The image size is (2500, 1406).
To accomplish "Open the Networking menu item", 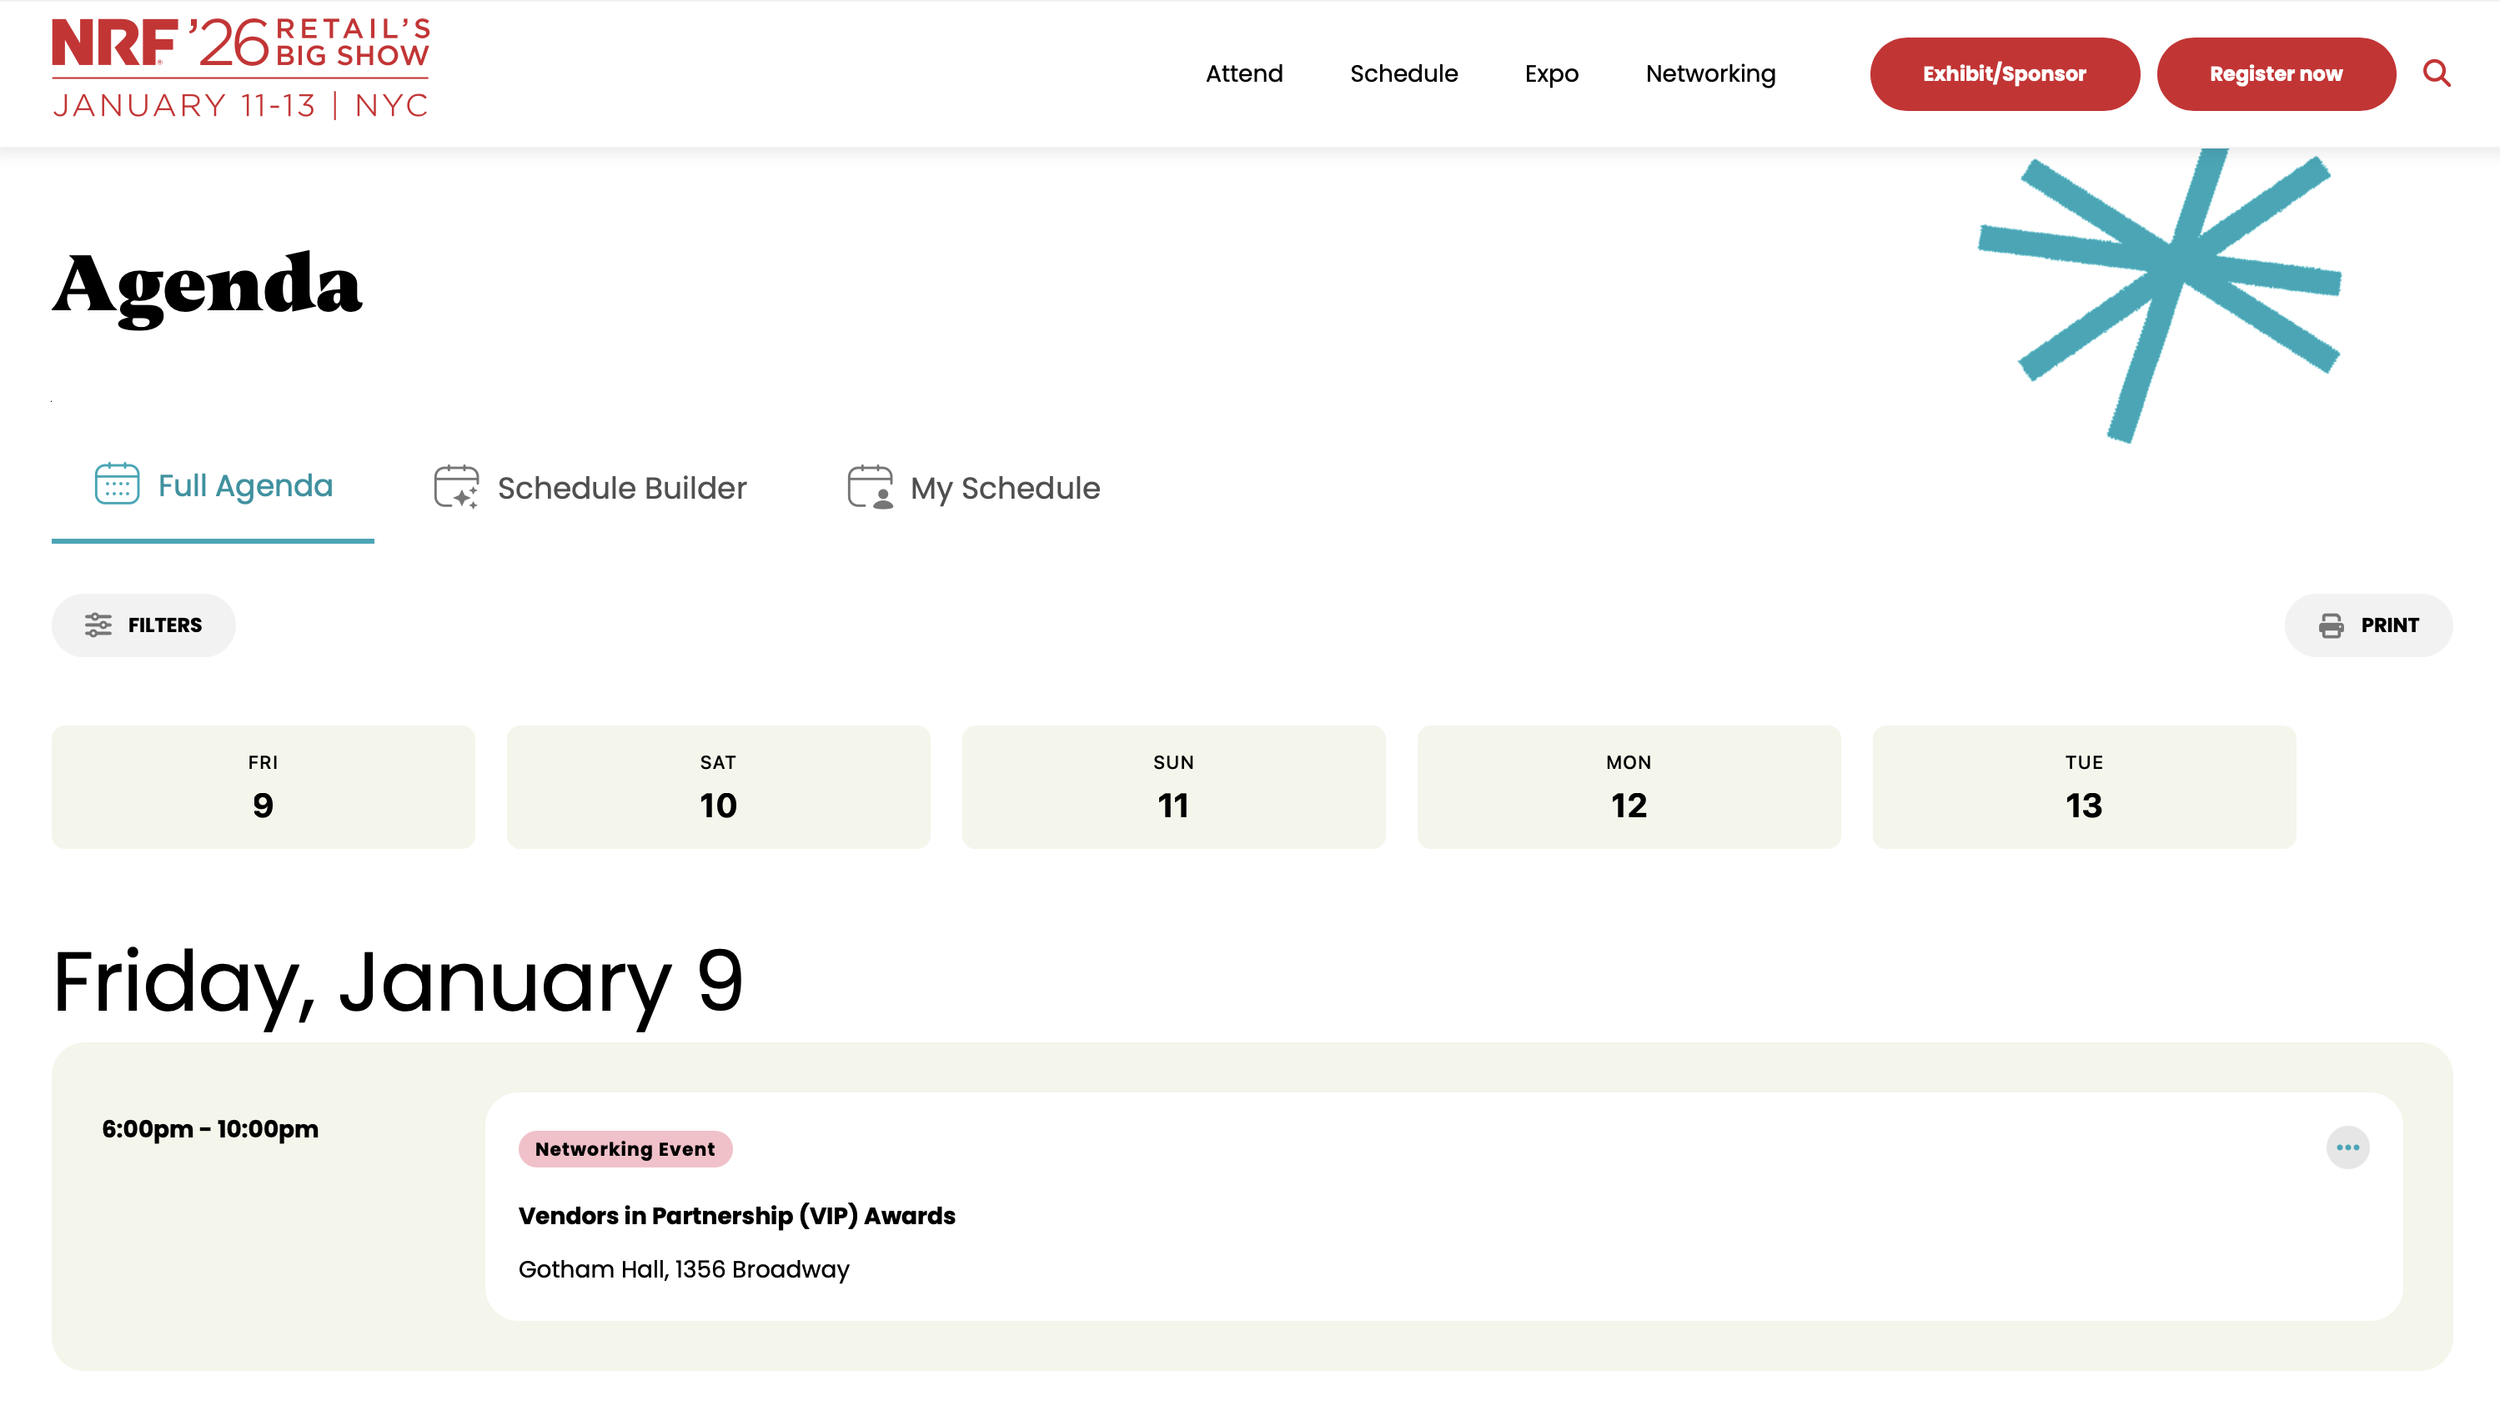I will (1710, 74).
